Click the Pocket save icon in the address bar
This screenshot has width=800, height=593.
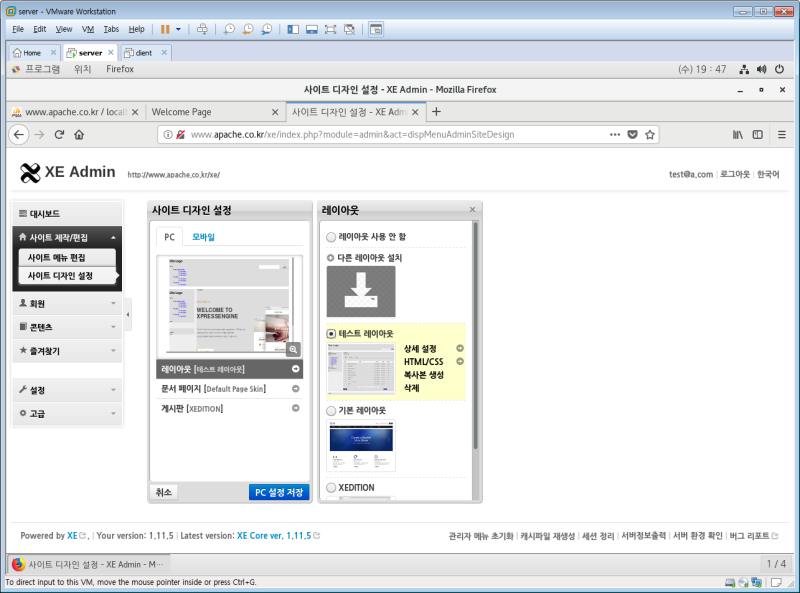point(632,135)
